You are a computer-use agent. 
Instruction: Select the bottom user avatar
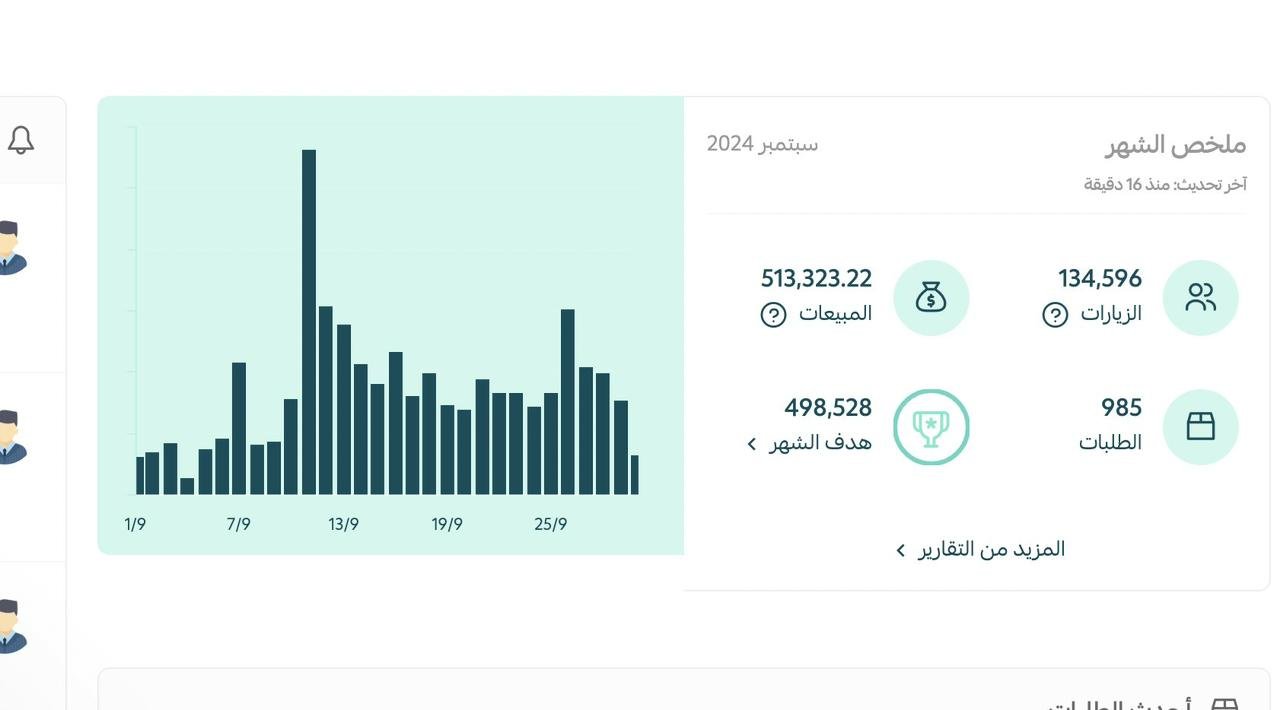click(10, 626)
